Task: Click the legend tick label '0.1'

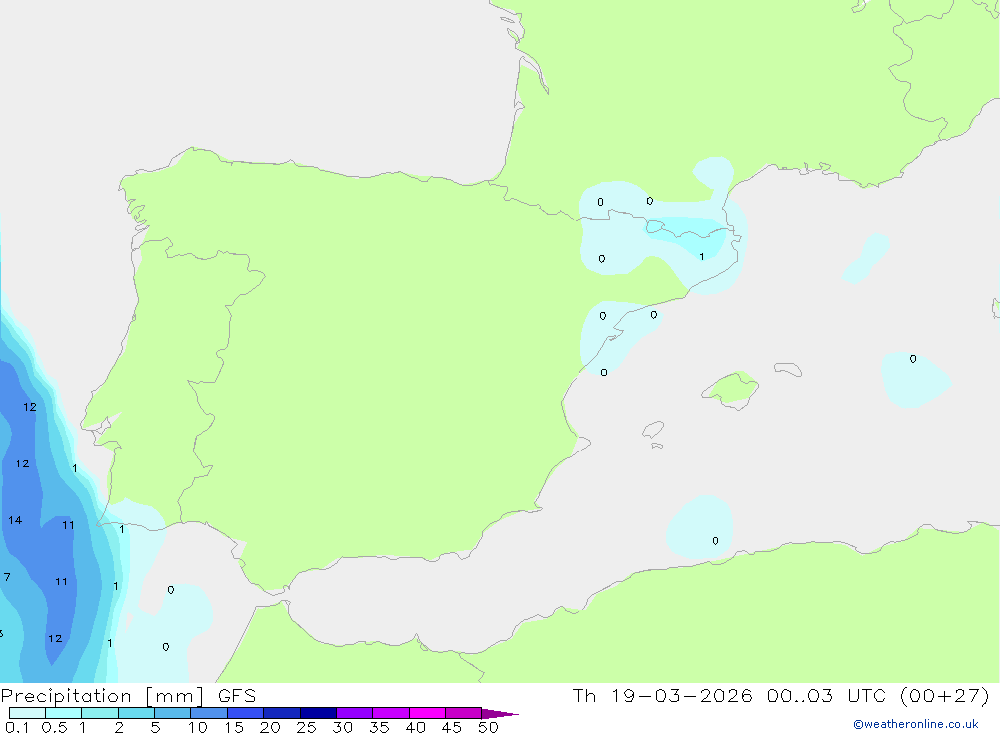Action: tap(17, 727)
